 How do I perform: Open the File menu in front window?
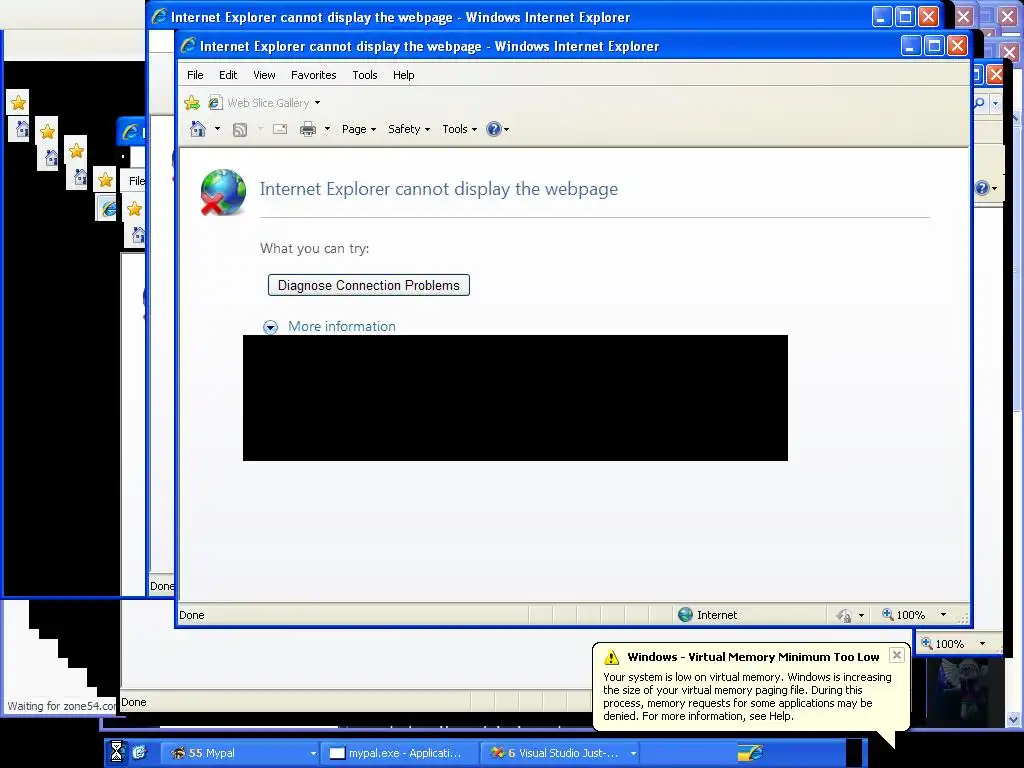[195, 75]
